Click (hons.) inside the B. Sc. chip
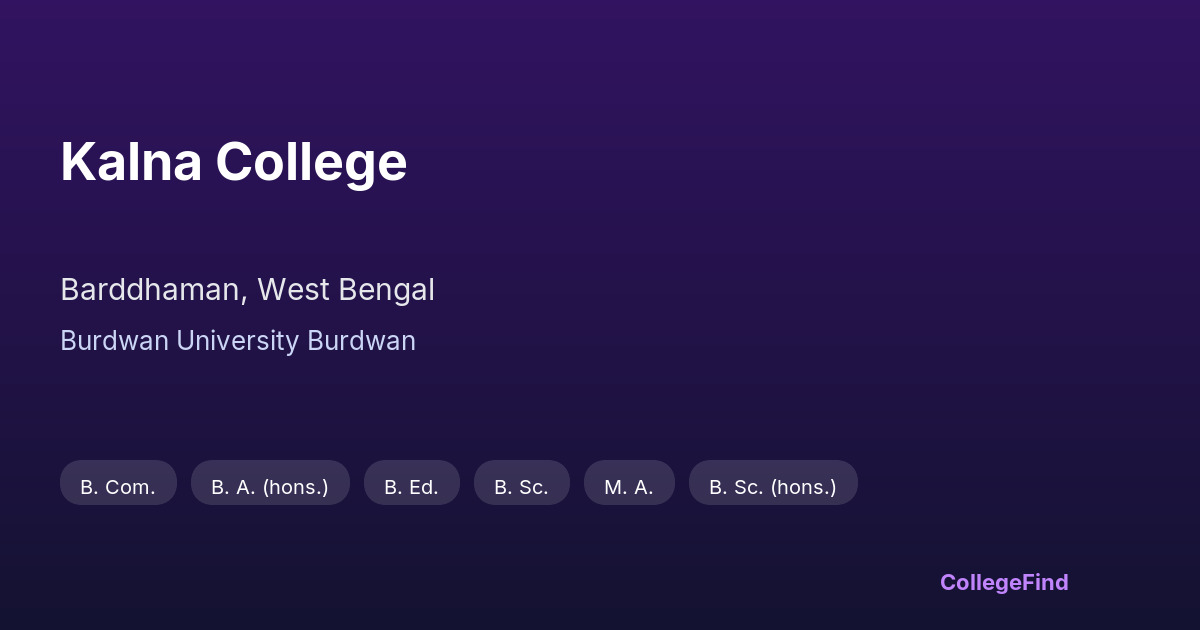 point(803,487)
